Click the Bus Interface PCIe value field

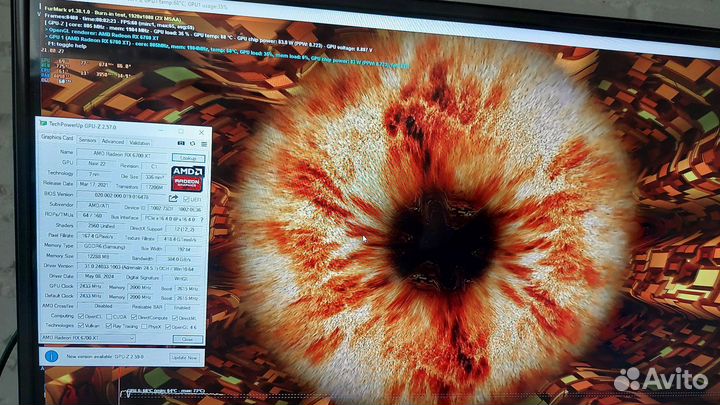[x=169, y=219]
